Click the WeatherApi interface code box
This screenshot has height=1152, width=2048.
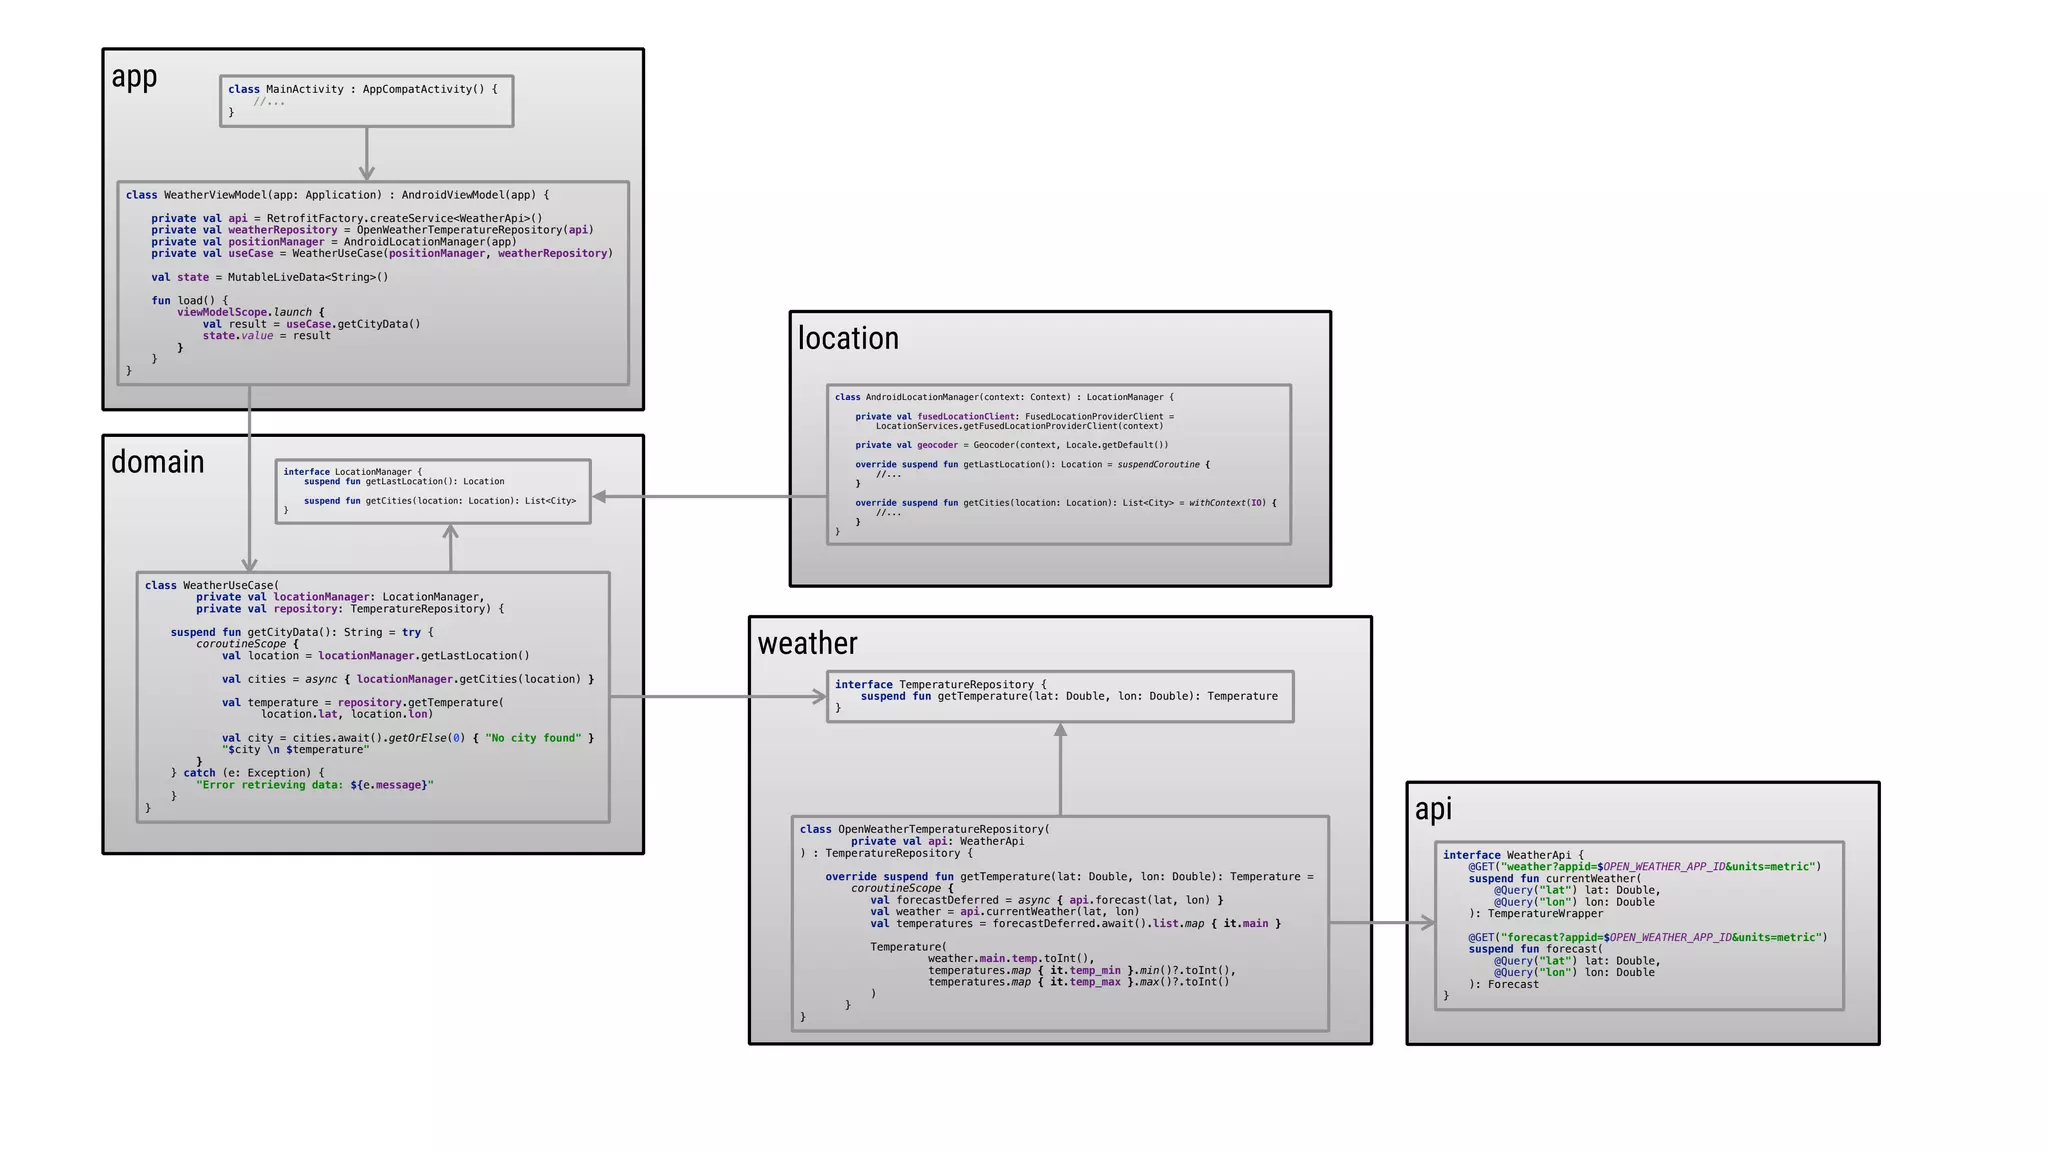(1639, 925)
